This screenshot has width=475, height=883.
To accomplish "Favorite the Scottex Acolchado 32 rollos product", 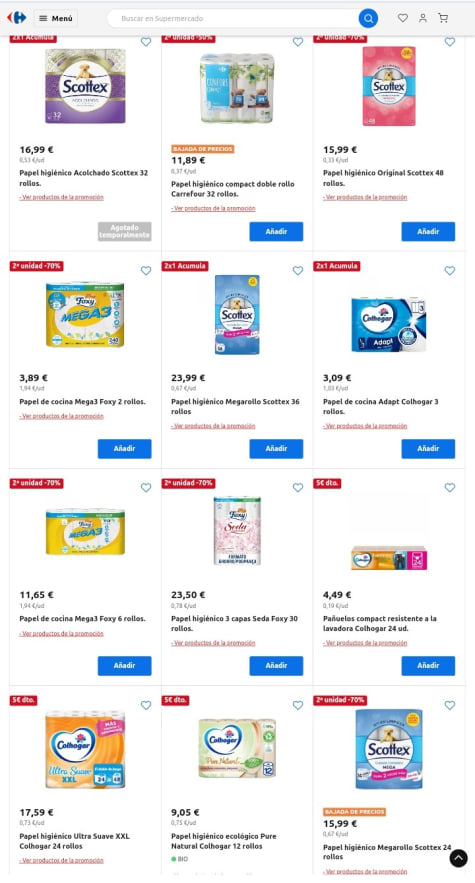I will click(x=146, y=42).
